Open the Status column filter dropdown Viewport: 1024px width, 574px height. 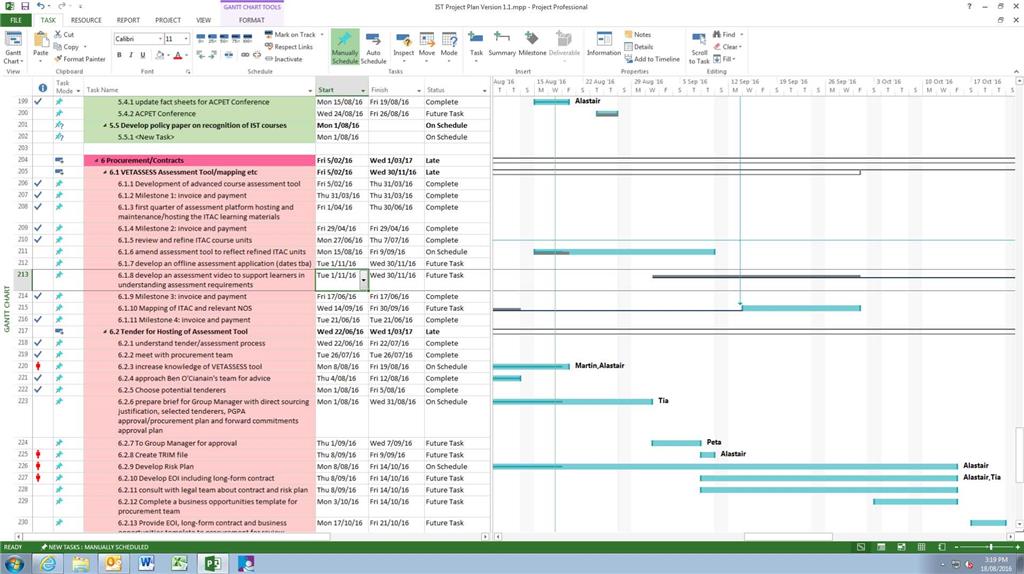[484, 91]
